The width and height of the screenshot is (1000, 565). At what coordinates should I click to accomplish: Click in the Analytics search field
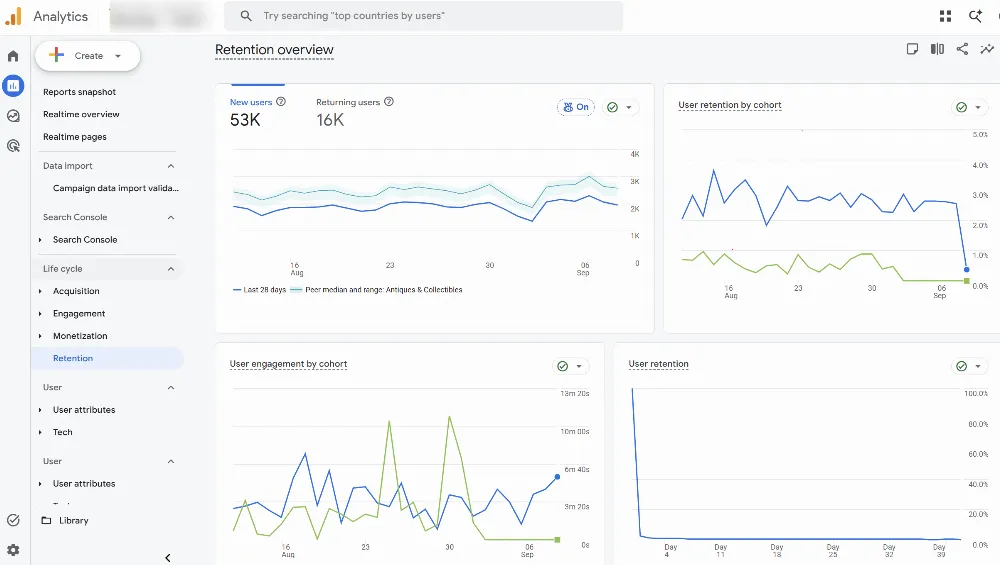click(423, 16)
